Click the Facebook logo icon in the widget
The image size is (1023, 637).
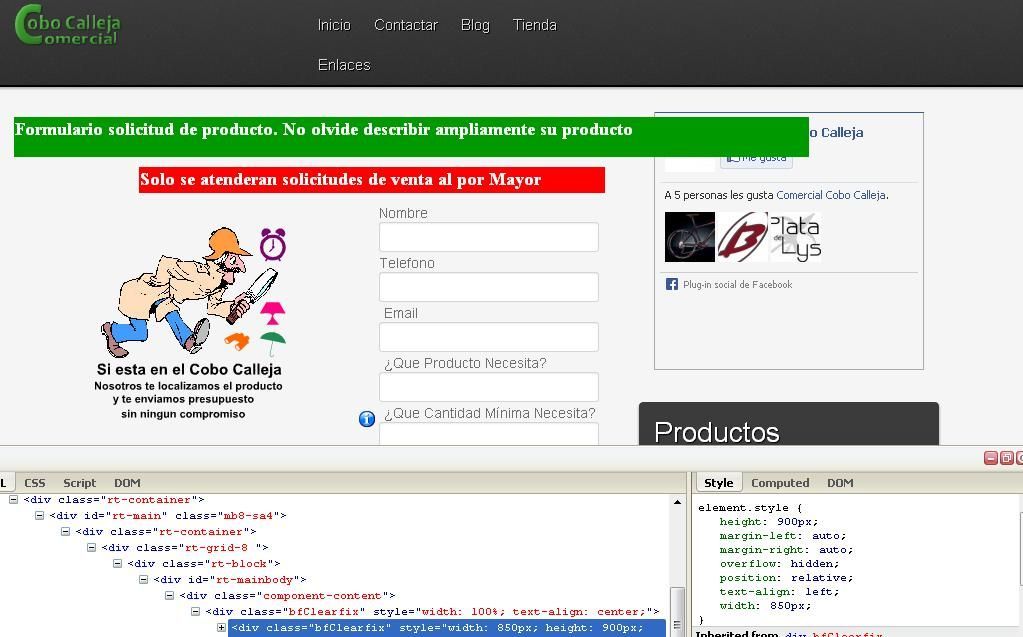[x=671, y=284]
